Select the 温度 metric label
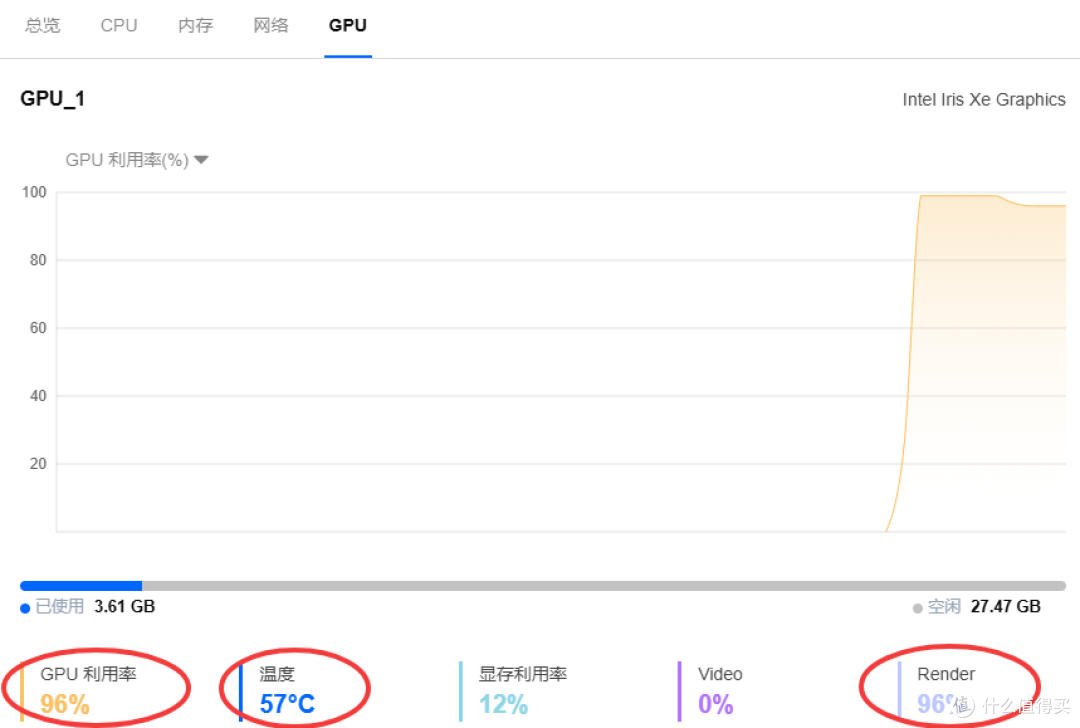Screen dimensions: 1080x728 tap(277, 674)
